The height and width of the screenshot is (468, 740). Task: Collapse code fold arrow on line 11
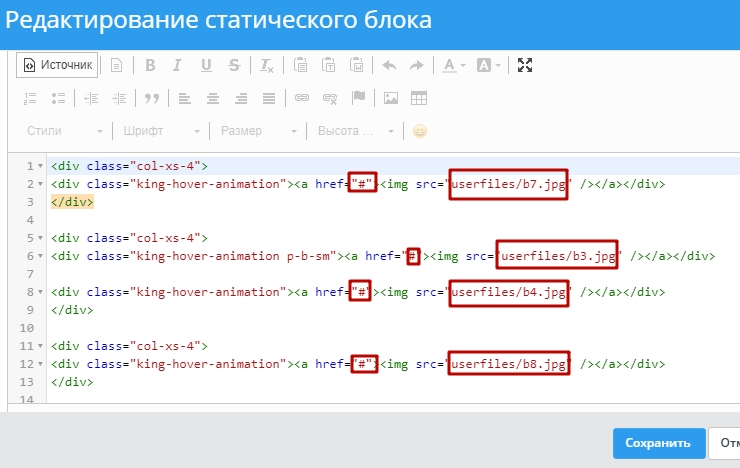[40, 345]
